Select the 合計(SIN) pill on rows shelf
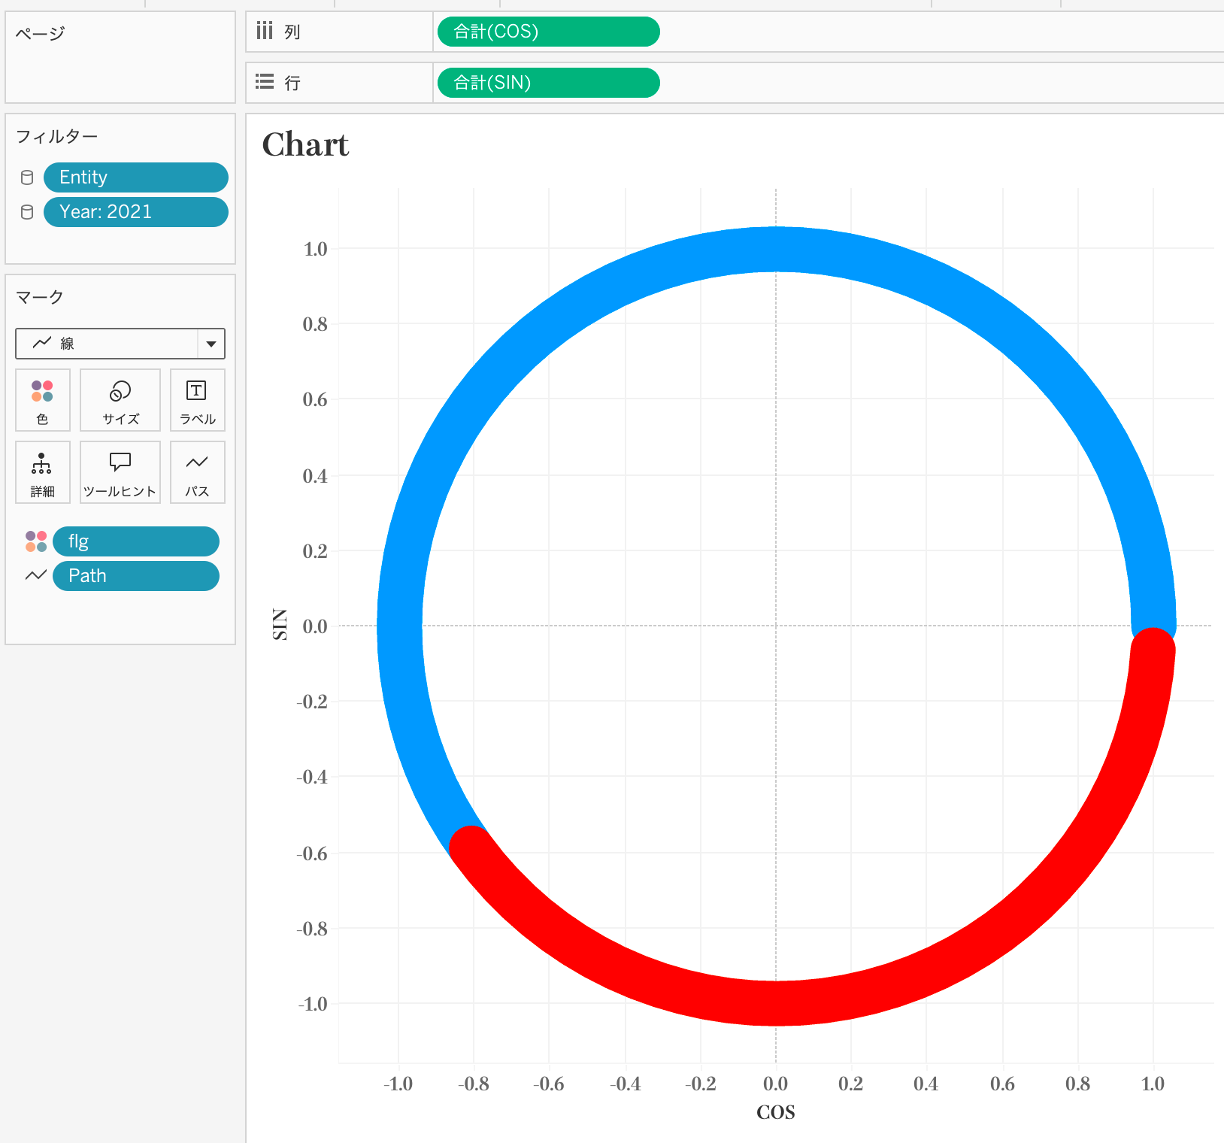 pyautogui.click(x=548, y=83)
